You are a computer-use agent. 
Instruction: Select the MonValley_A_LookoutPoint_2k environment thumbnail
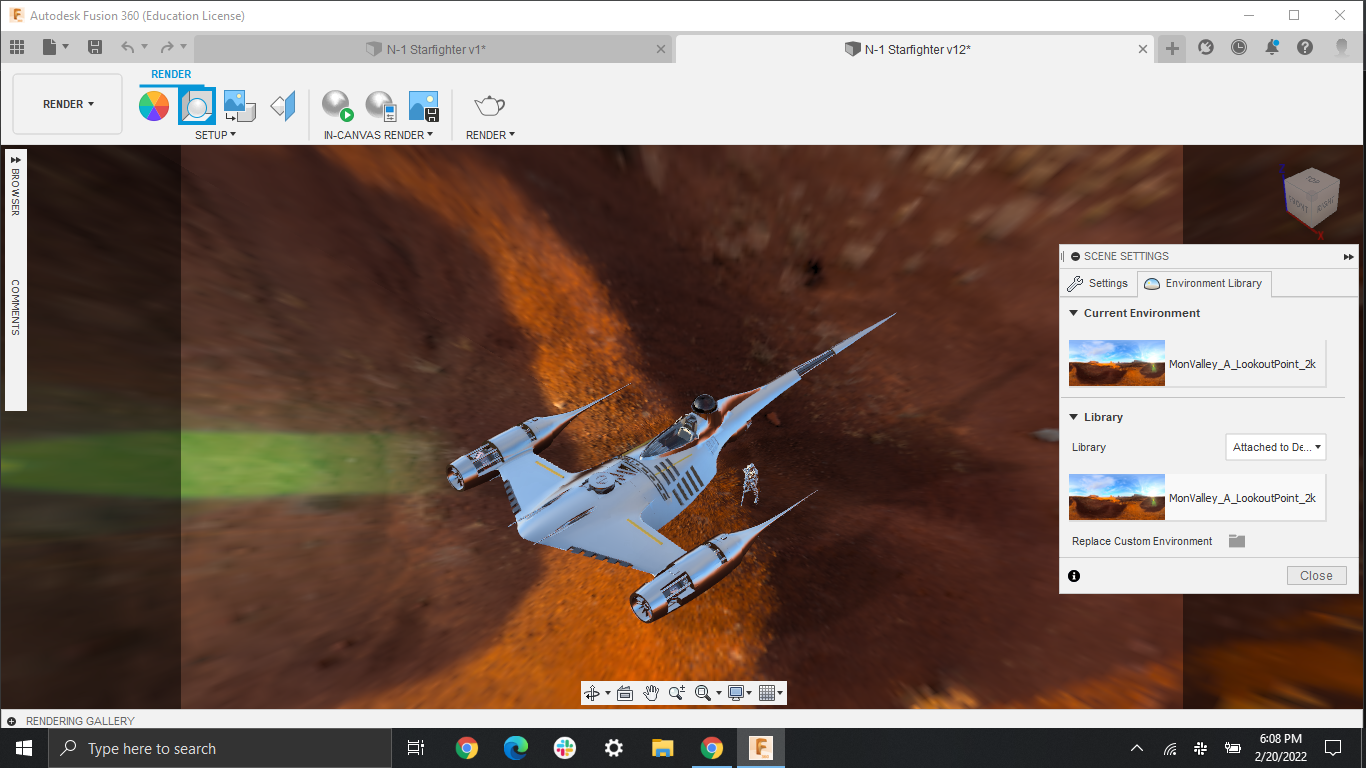click(1116, 497)
